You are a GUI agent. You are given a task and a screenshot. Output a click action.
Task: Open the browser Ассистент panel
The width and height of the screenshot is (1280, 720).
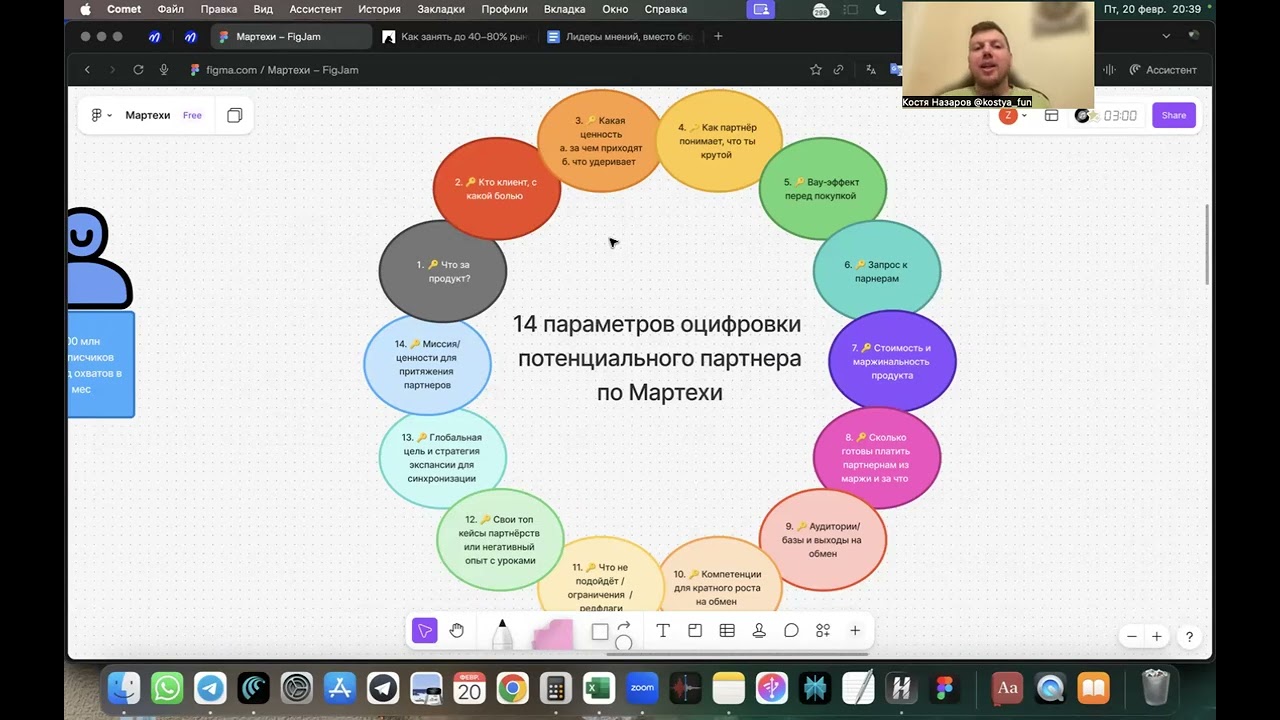point(1163,70)
